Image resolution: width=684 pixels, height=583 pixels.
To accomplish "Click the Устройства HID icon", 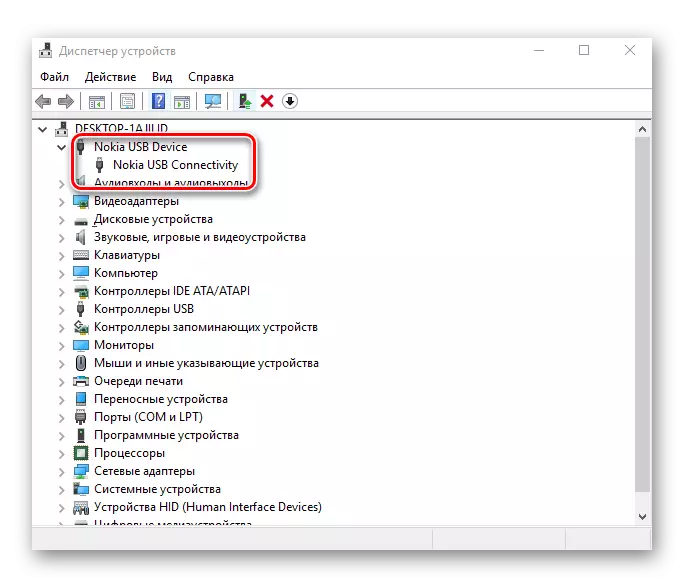I will tap(81, 507).
